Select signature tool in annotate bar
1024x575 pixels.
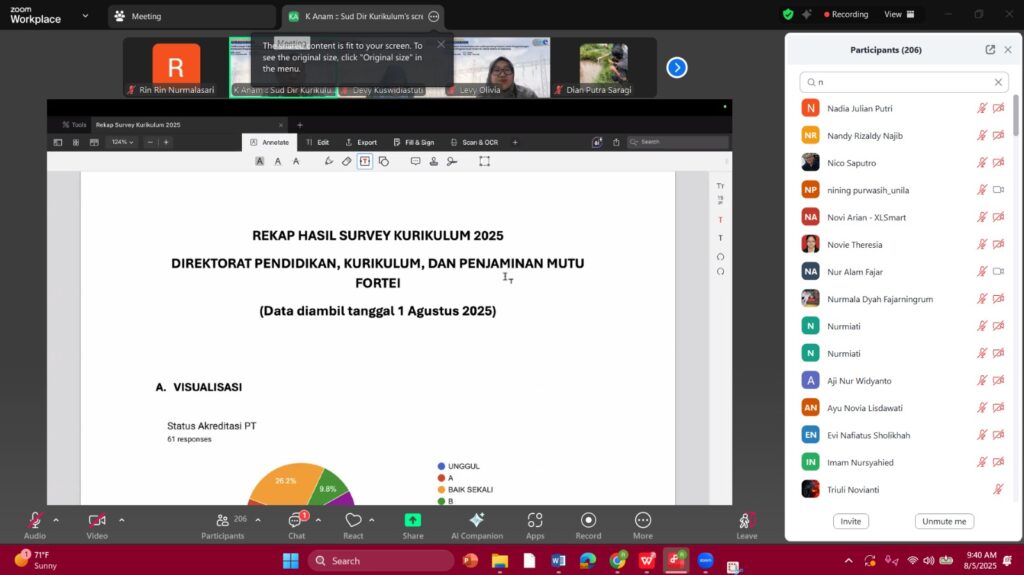(x=452, y=161)
